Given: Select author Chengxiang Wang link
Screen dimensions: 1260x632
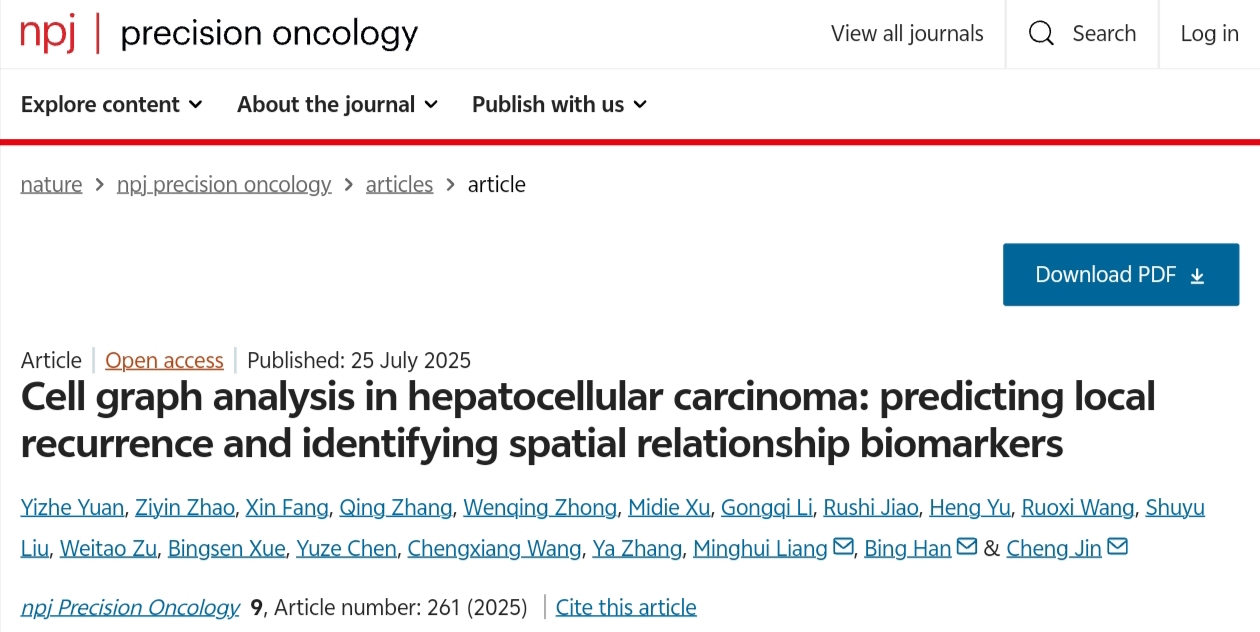Looking at the screenshot, I should pyautogui.click(x=494, y=548).
